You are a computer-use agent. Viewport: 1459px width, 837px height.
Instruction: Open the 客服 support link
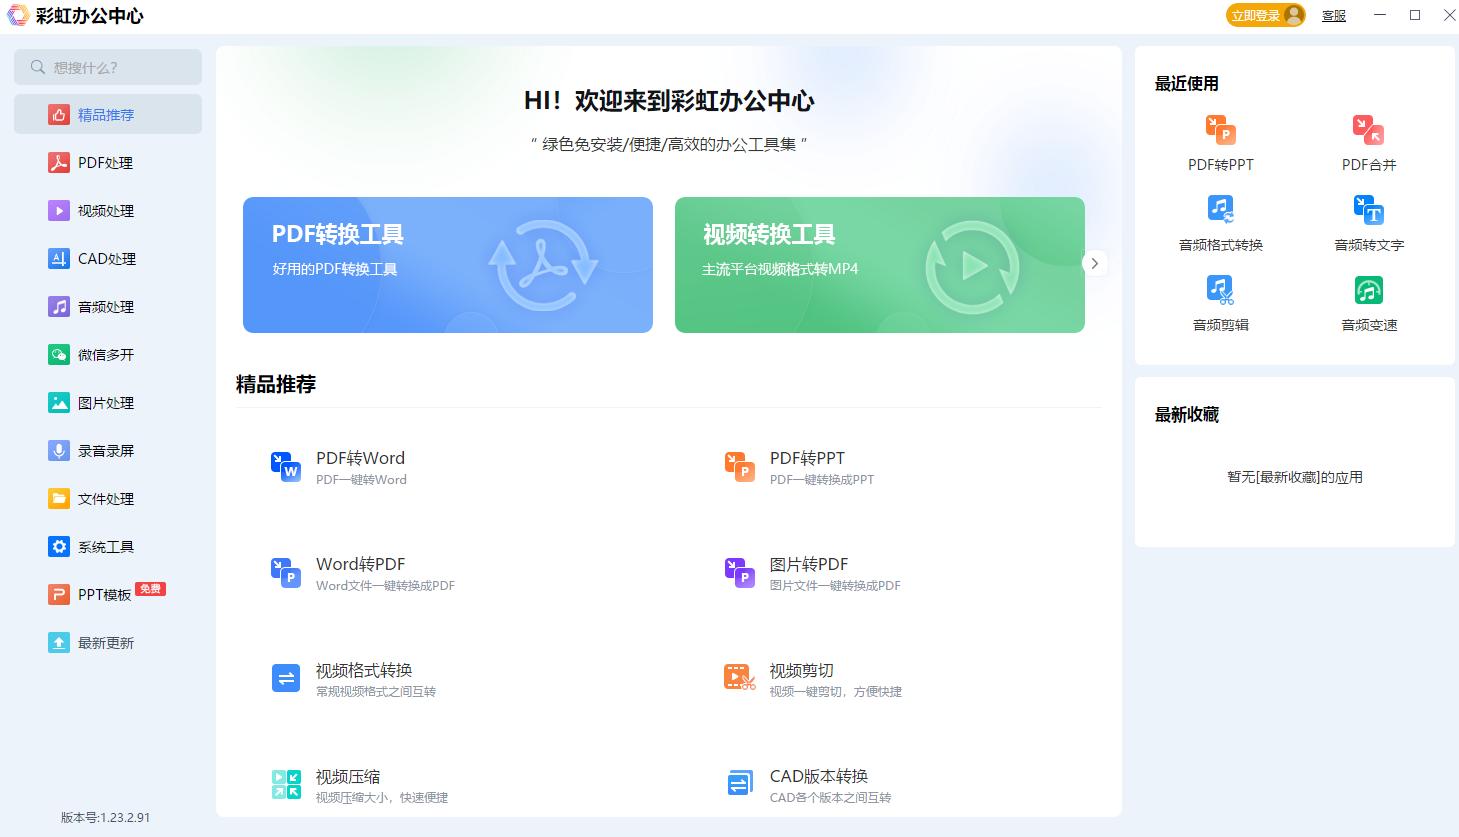point(1333,15)
